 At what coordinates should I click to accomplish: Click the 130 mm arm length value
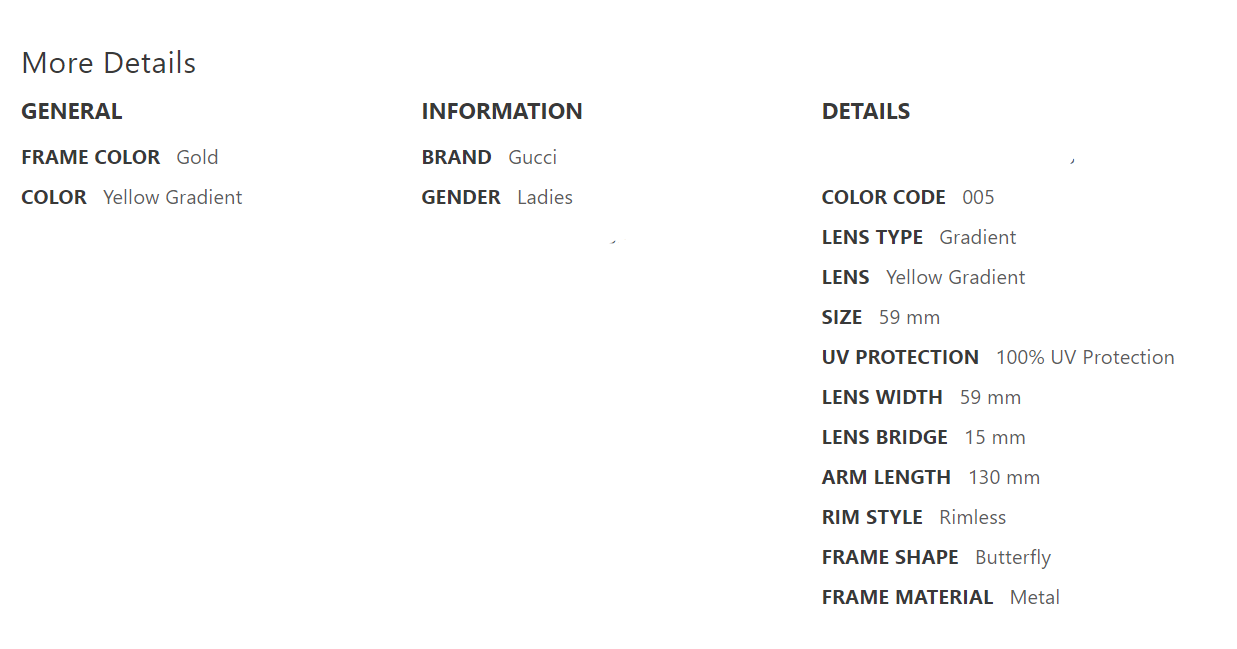[1004, 477]
